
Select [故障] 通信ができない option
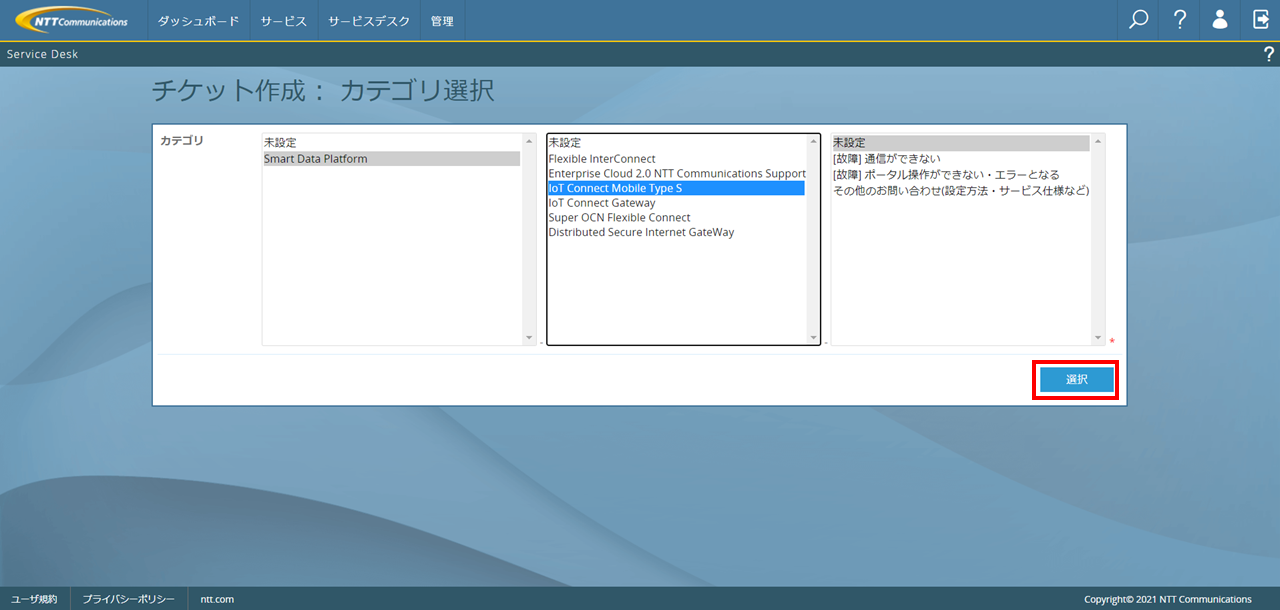(x=961, y=158)
